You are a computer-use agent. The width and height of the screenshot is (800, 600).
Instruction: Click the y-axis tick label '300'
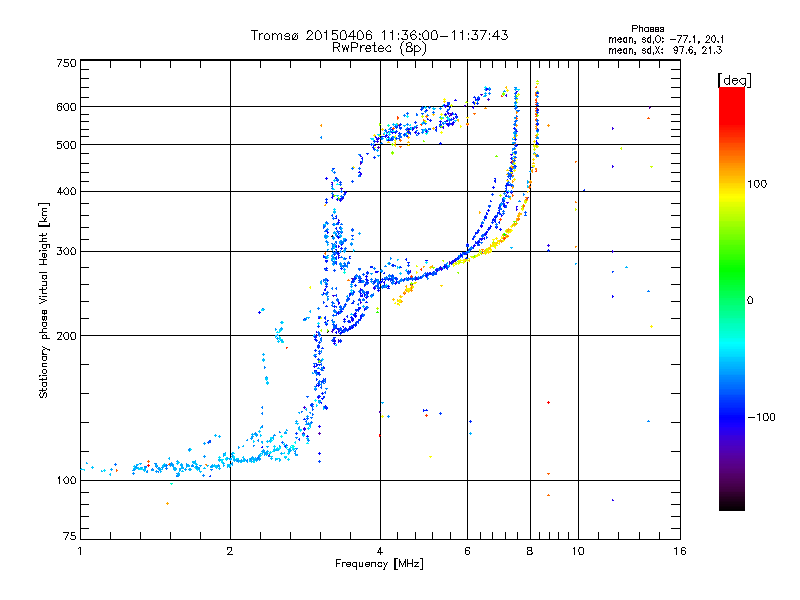(66, 252)
